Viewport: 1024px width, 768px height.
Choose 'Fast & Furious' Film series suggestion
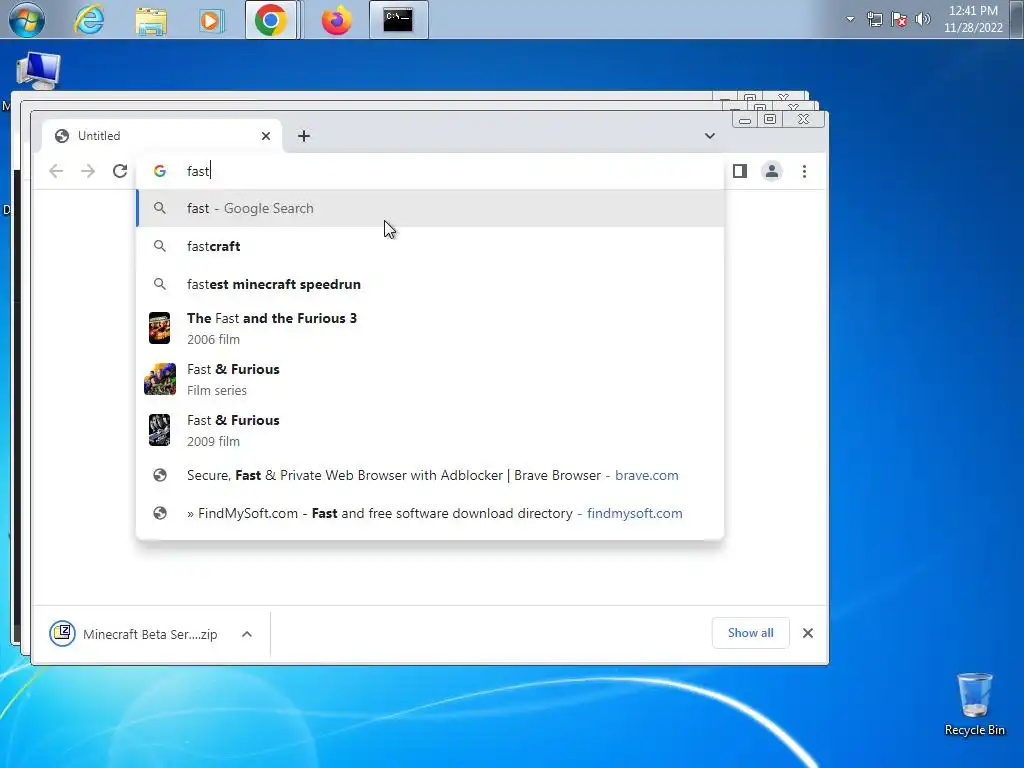pos(430,379)
